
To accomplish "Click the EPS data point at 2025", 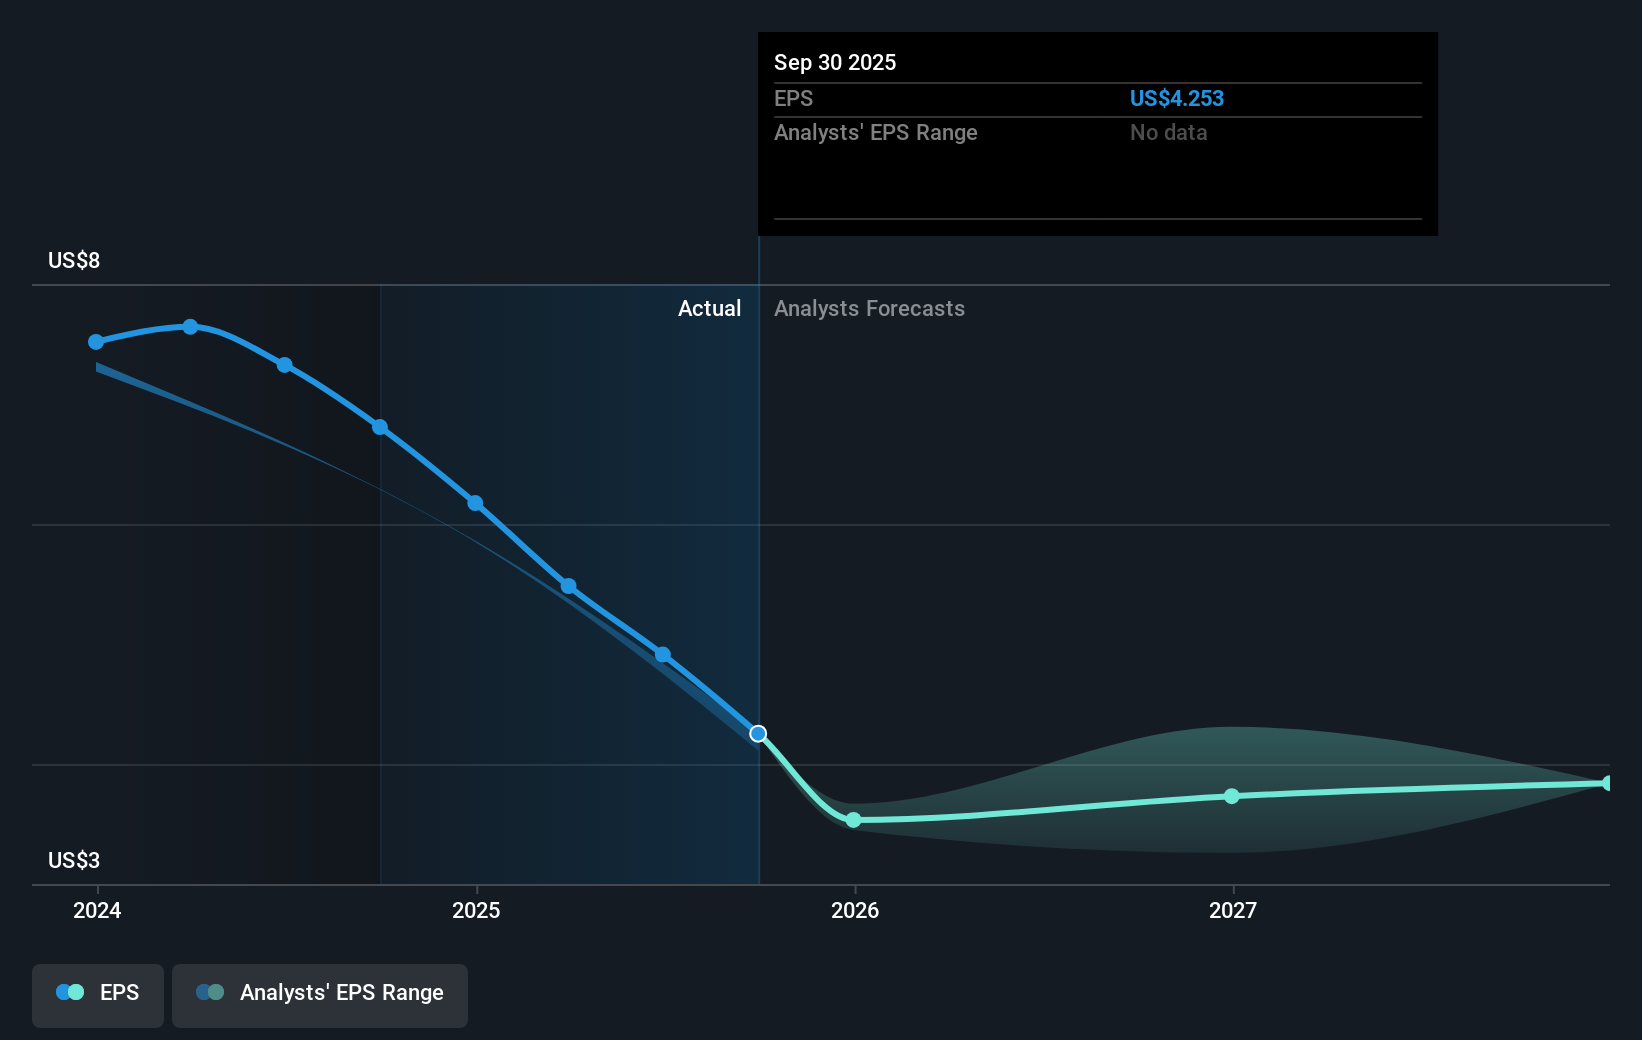I will click(x=475, y=503).
